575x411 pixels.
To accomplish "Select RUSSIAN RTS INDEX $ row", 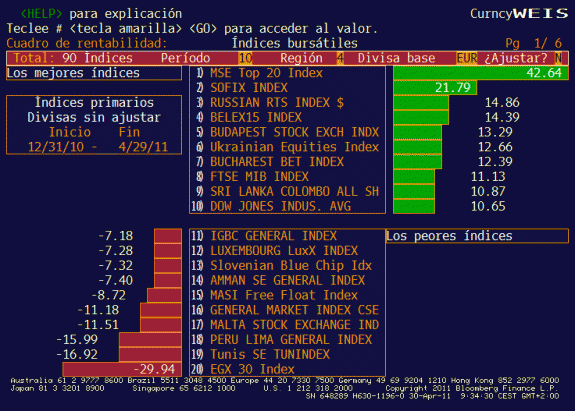I will click(x=288, y=103).
